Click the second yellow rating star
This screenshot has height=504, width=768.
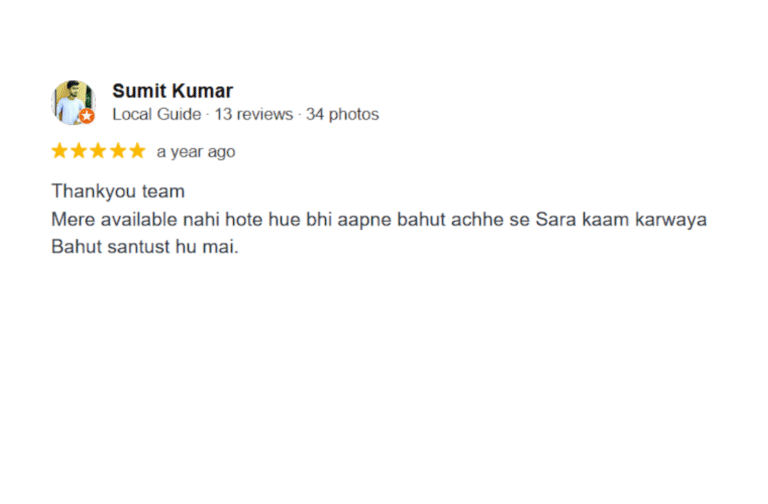tap(79, 151)
